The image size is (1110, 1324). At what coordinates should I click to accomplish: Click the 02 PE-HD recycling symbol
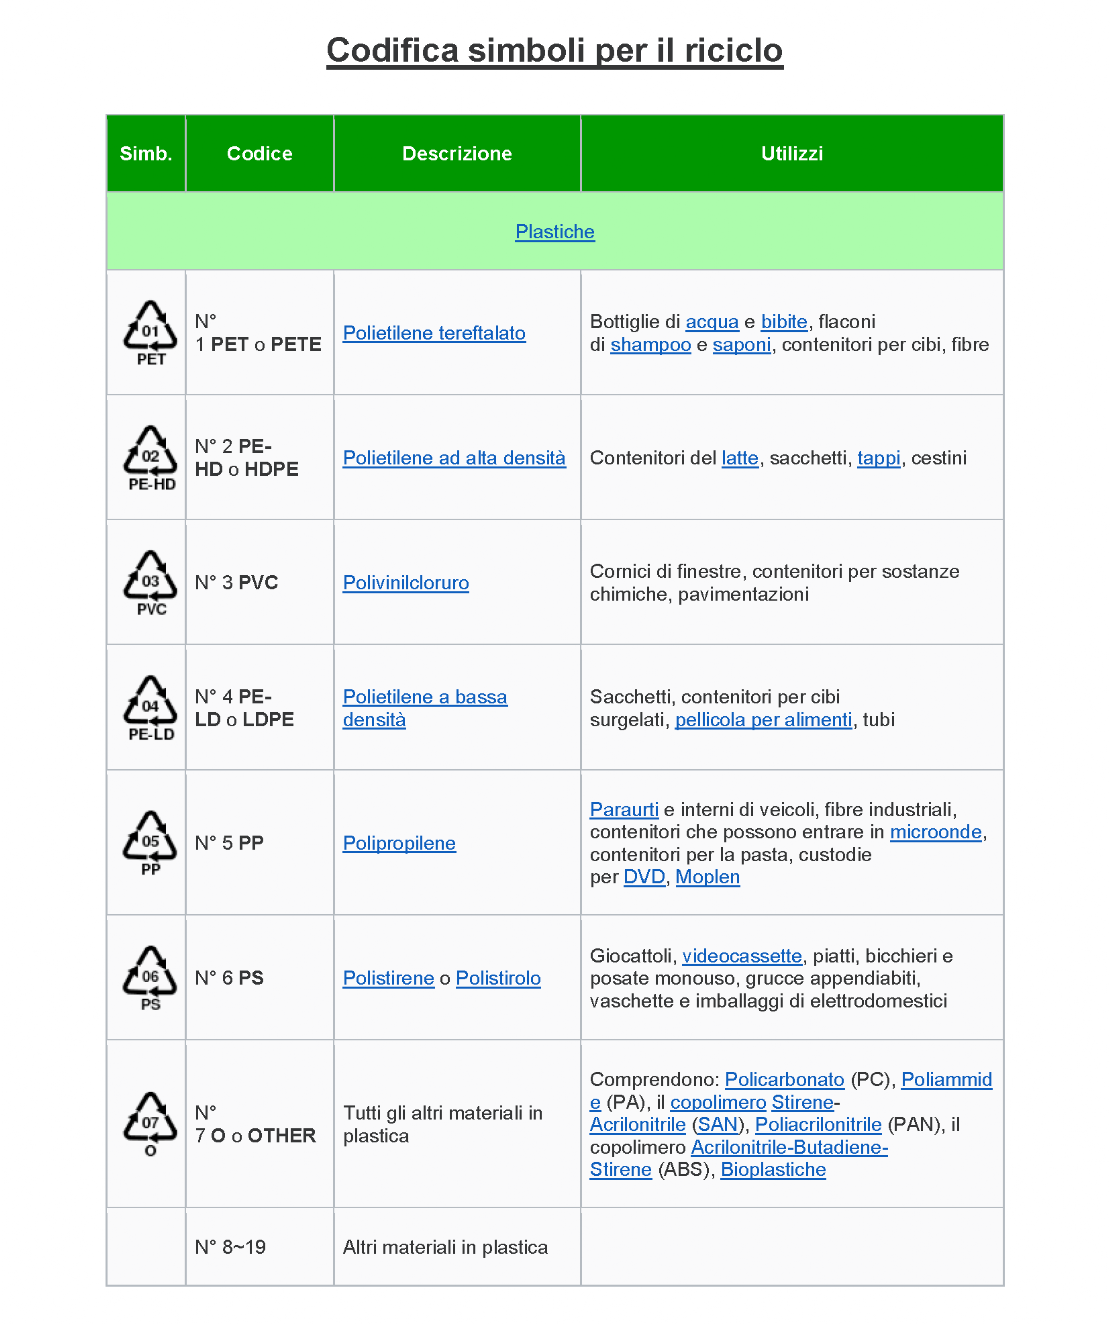tap(150, 458)
